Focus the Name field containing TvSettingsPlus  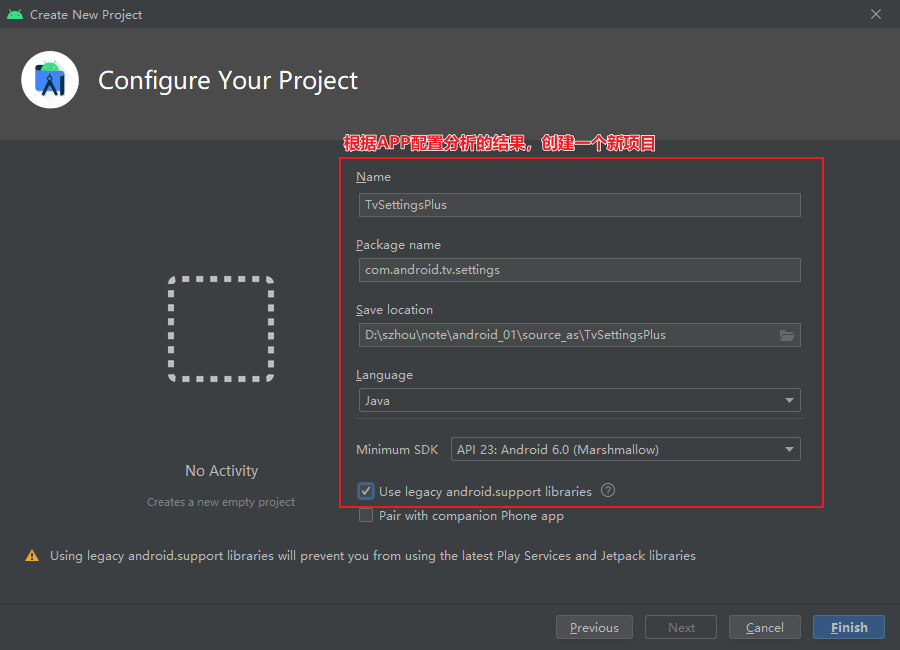pyautogui.click(x=579, y=205)
